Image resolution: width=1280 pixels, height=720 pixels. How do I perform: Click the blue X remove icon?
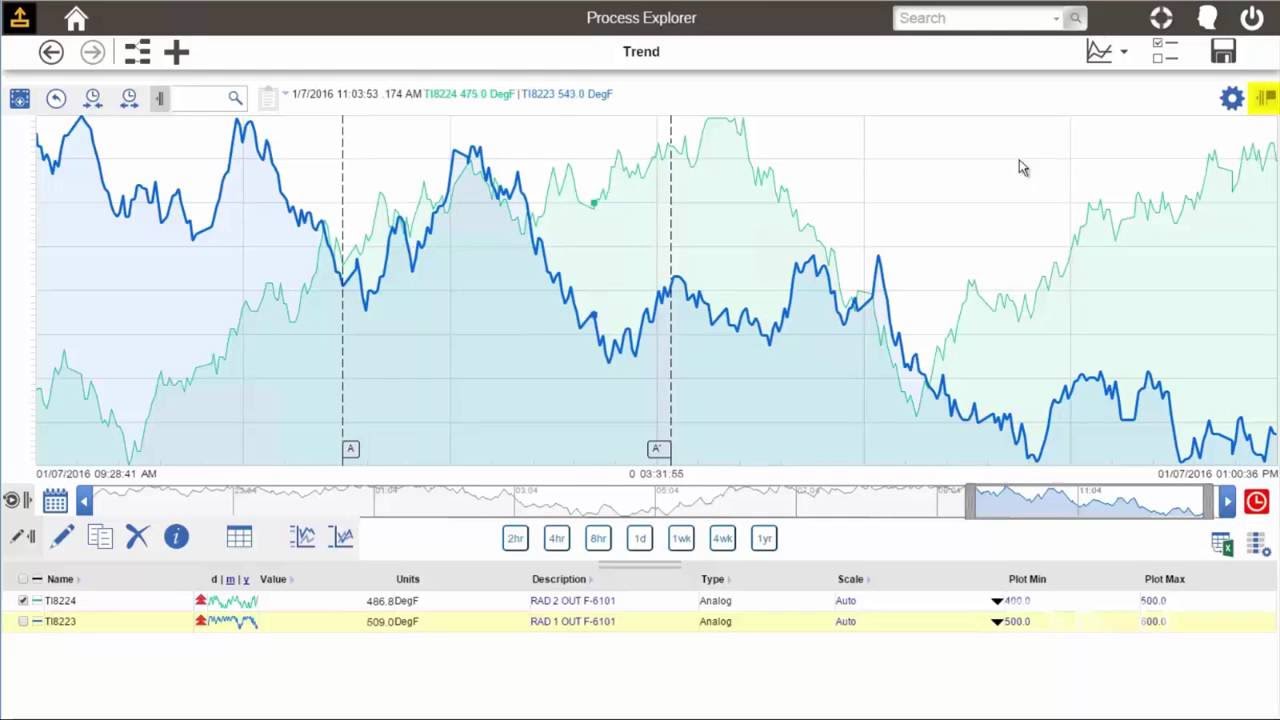(137, 538)
